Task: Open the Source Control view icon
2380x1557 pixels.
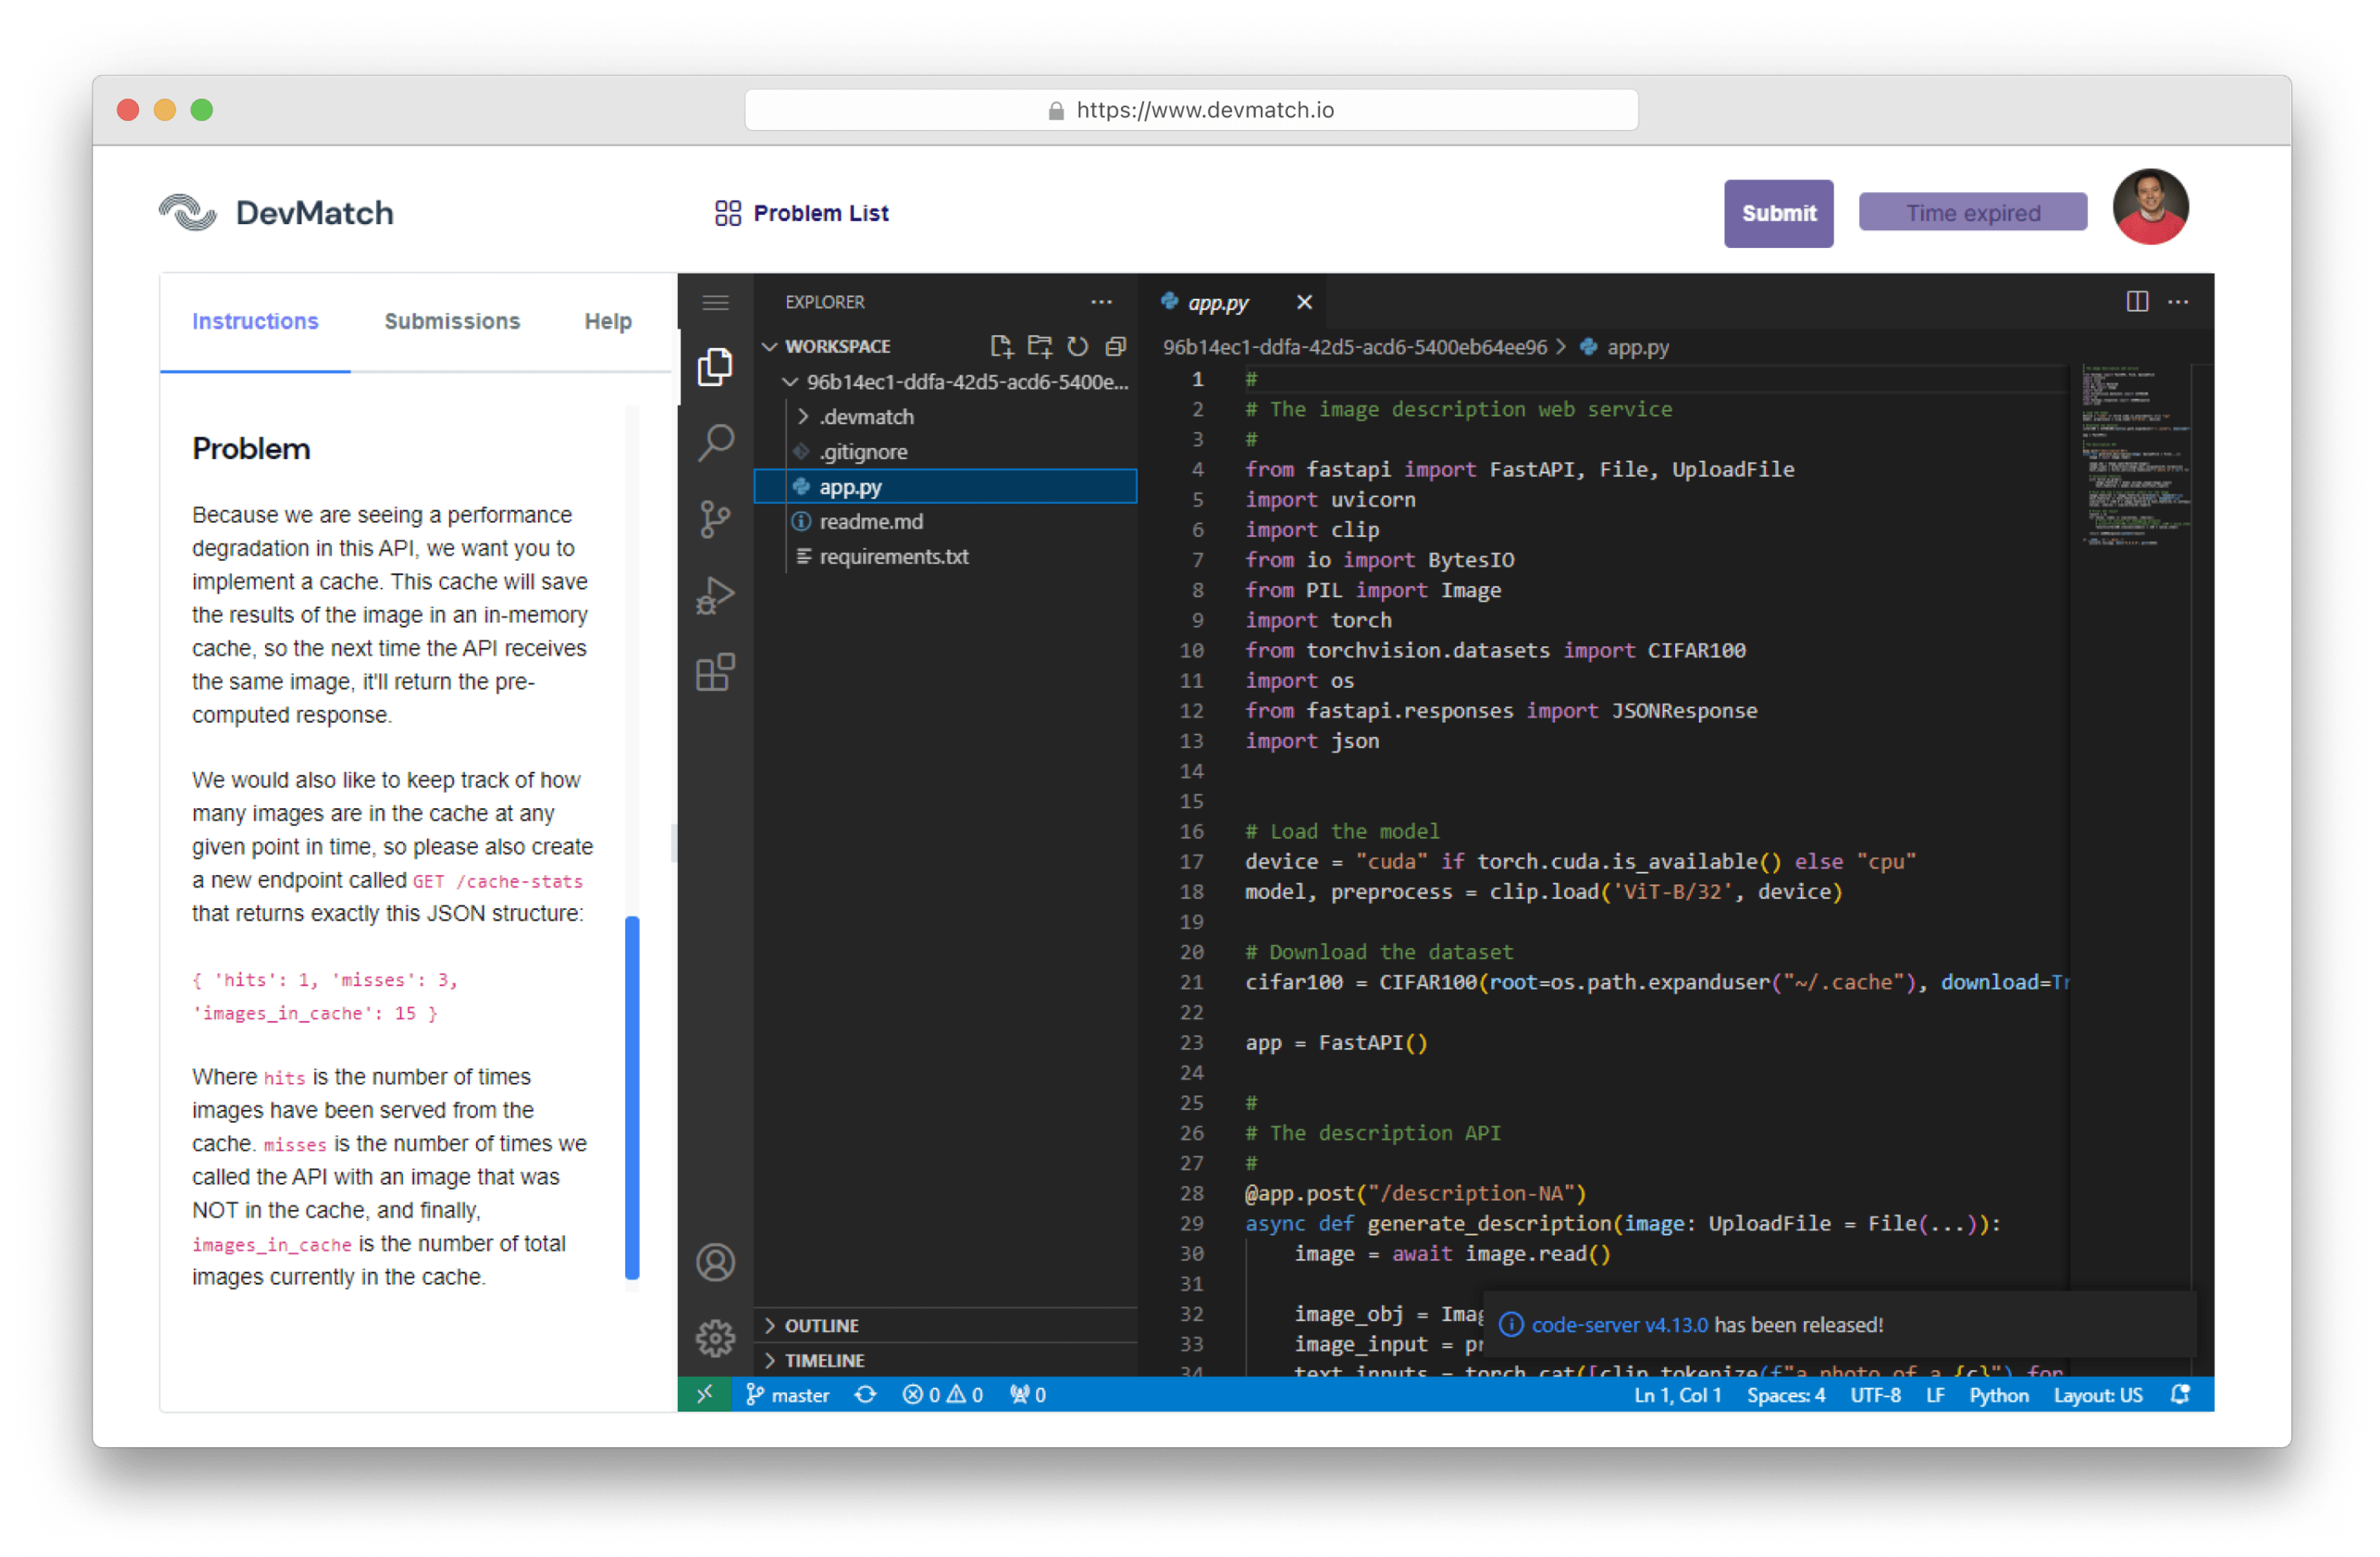Action: (715, 519)
